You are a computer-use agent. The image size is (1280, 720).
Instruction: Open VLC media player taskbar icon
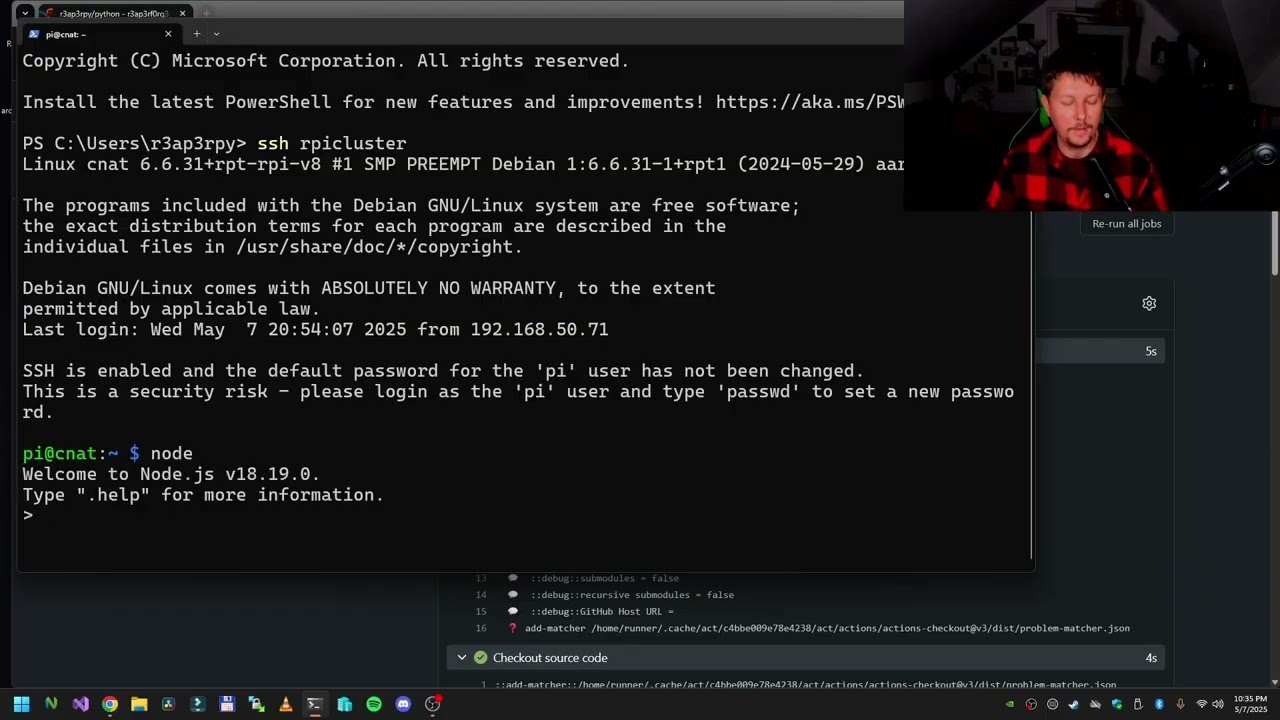tap(286, 704)
